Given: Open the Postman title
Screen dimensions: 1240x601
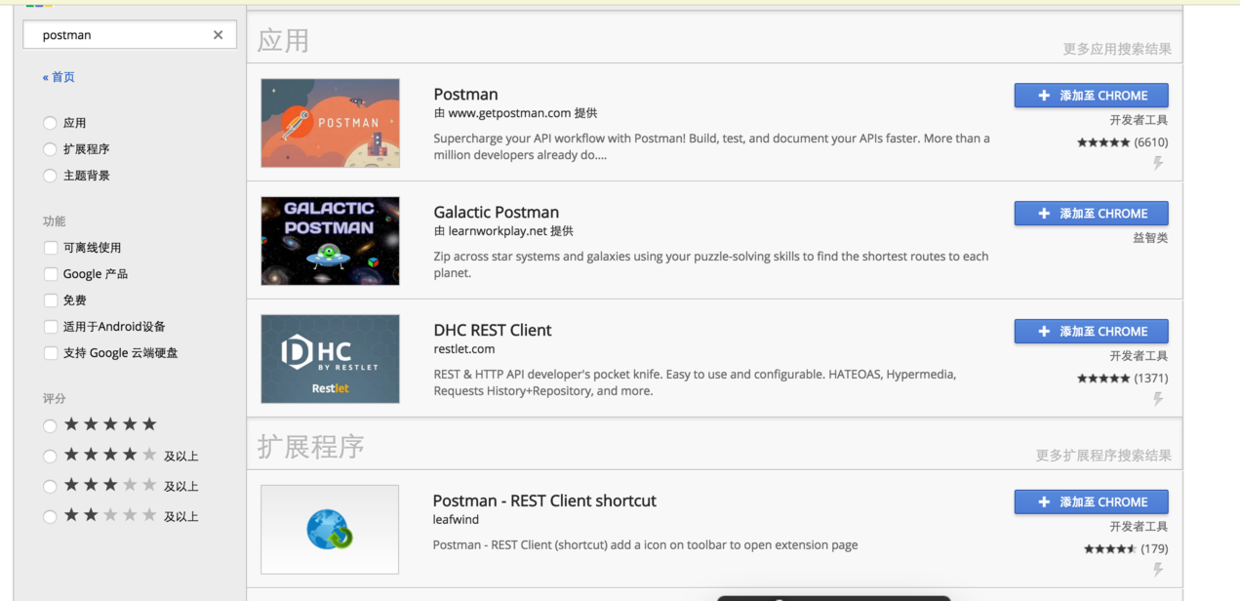Looking at the screenshot, I should click(465, 94).
